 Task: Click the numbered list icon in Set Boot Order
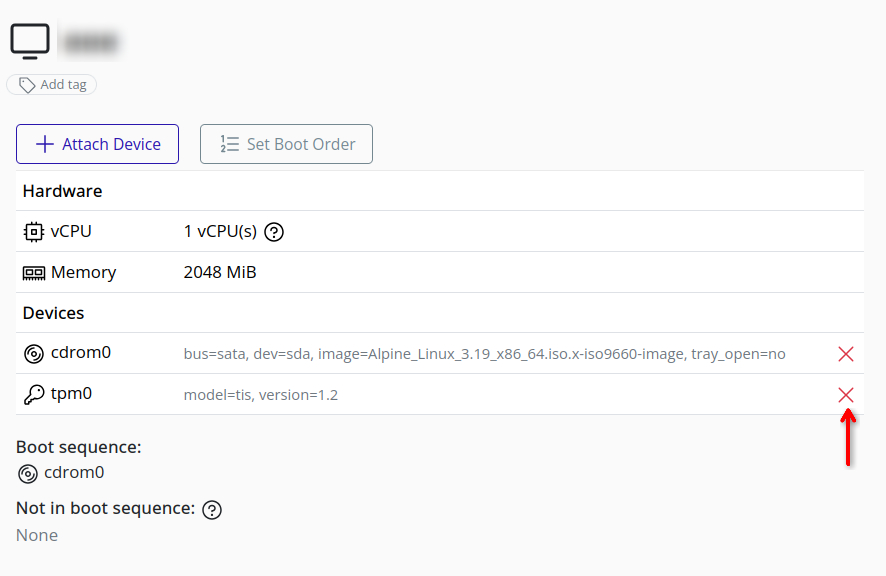click(x=229, y=144)
